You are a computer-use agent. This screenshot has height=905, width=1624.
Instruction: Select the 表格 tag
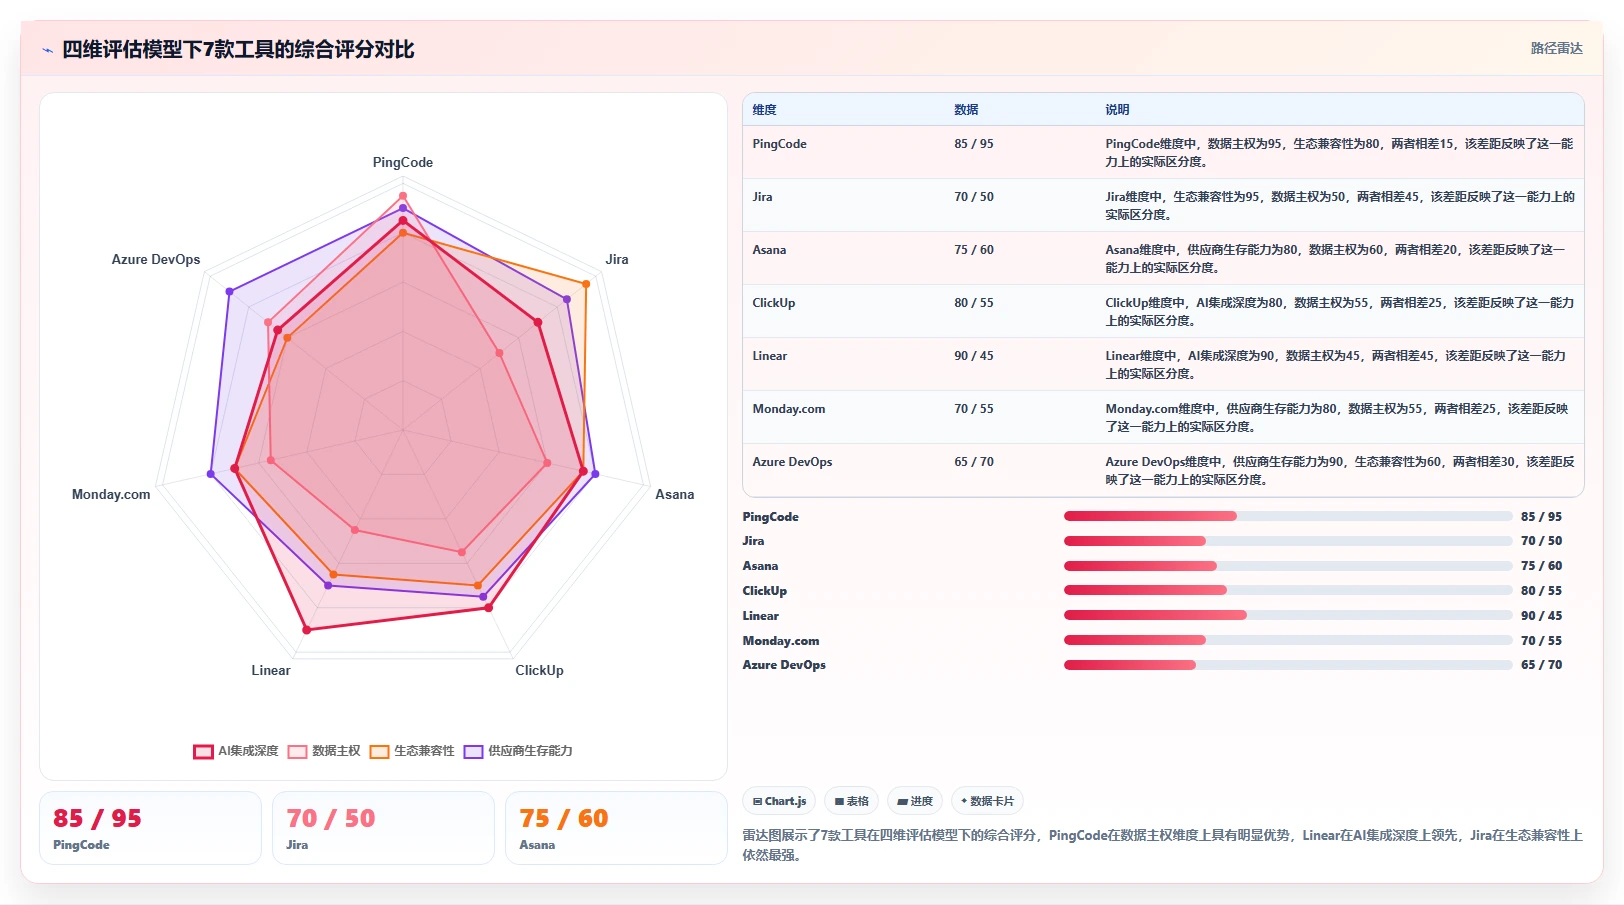pyautogui.click(x=852, y=801)
